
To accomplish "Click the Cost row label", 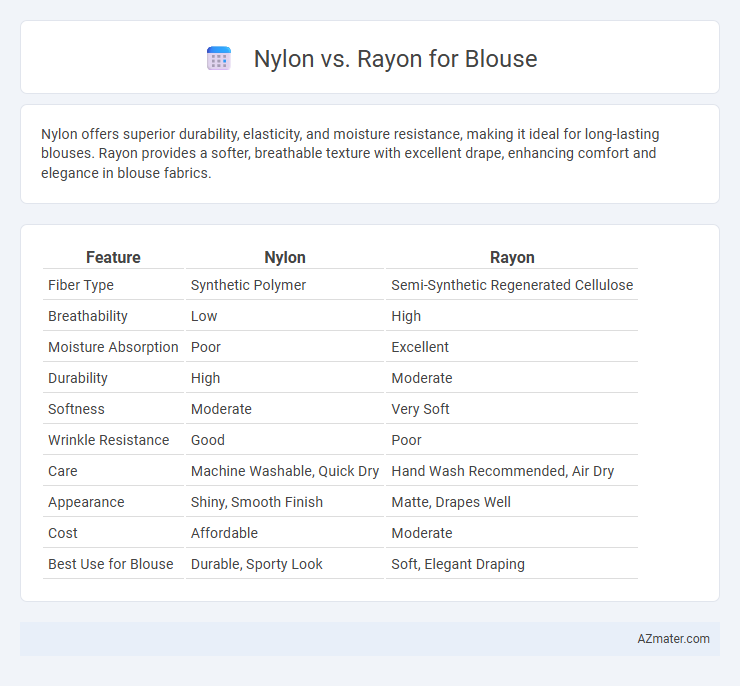I will pyautogui.click(x=63, y=533).
